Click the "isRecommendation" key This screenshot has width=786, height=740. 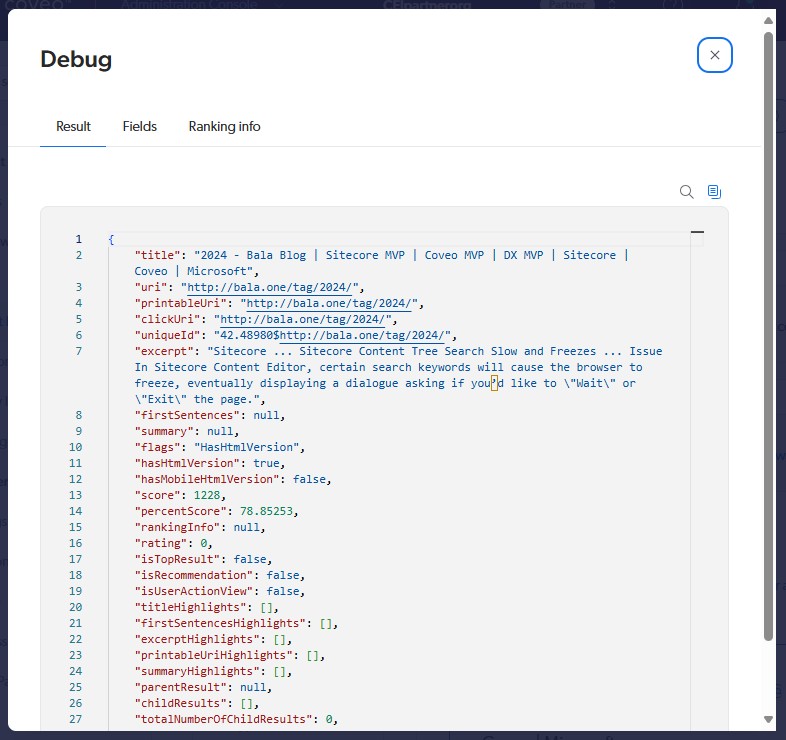click(x=193, y=575)
